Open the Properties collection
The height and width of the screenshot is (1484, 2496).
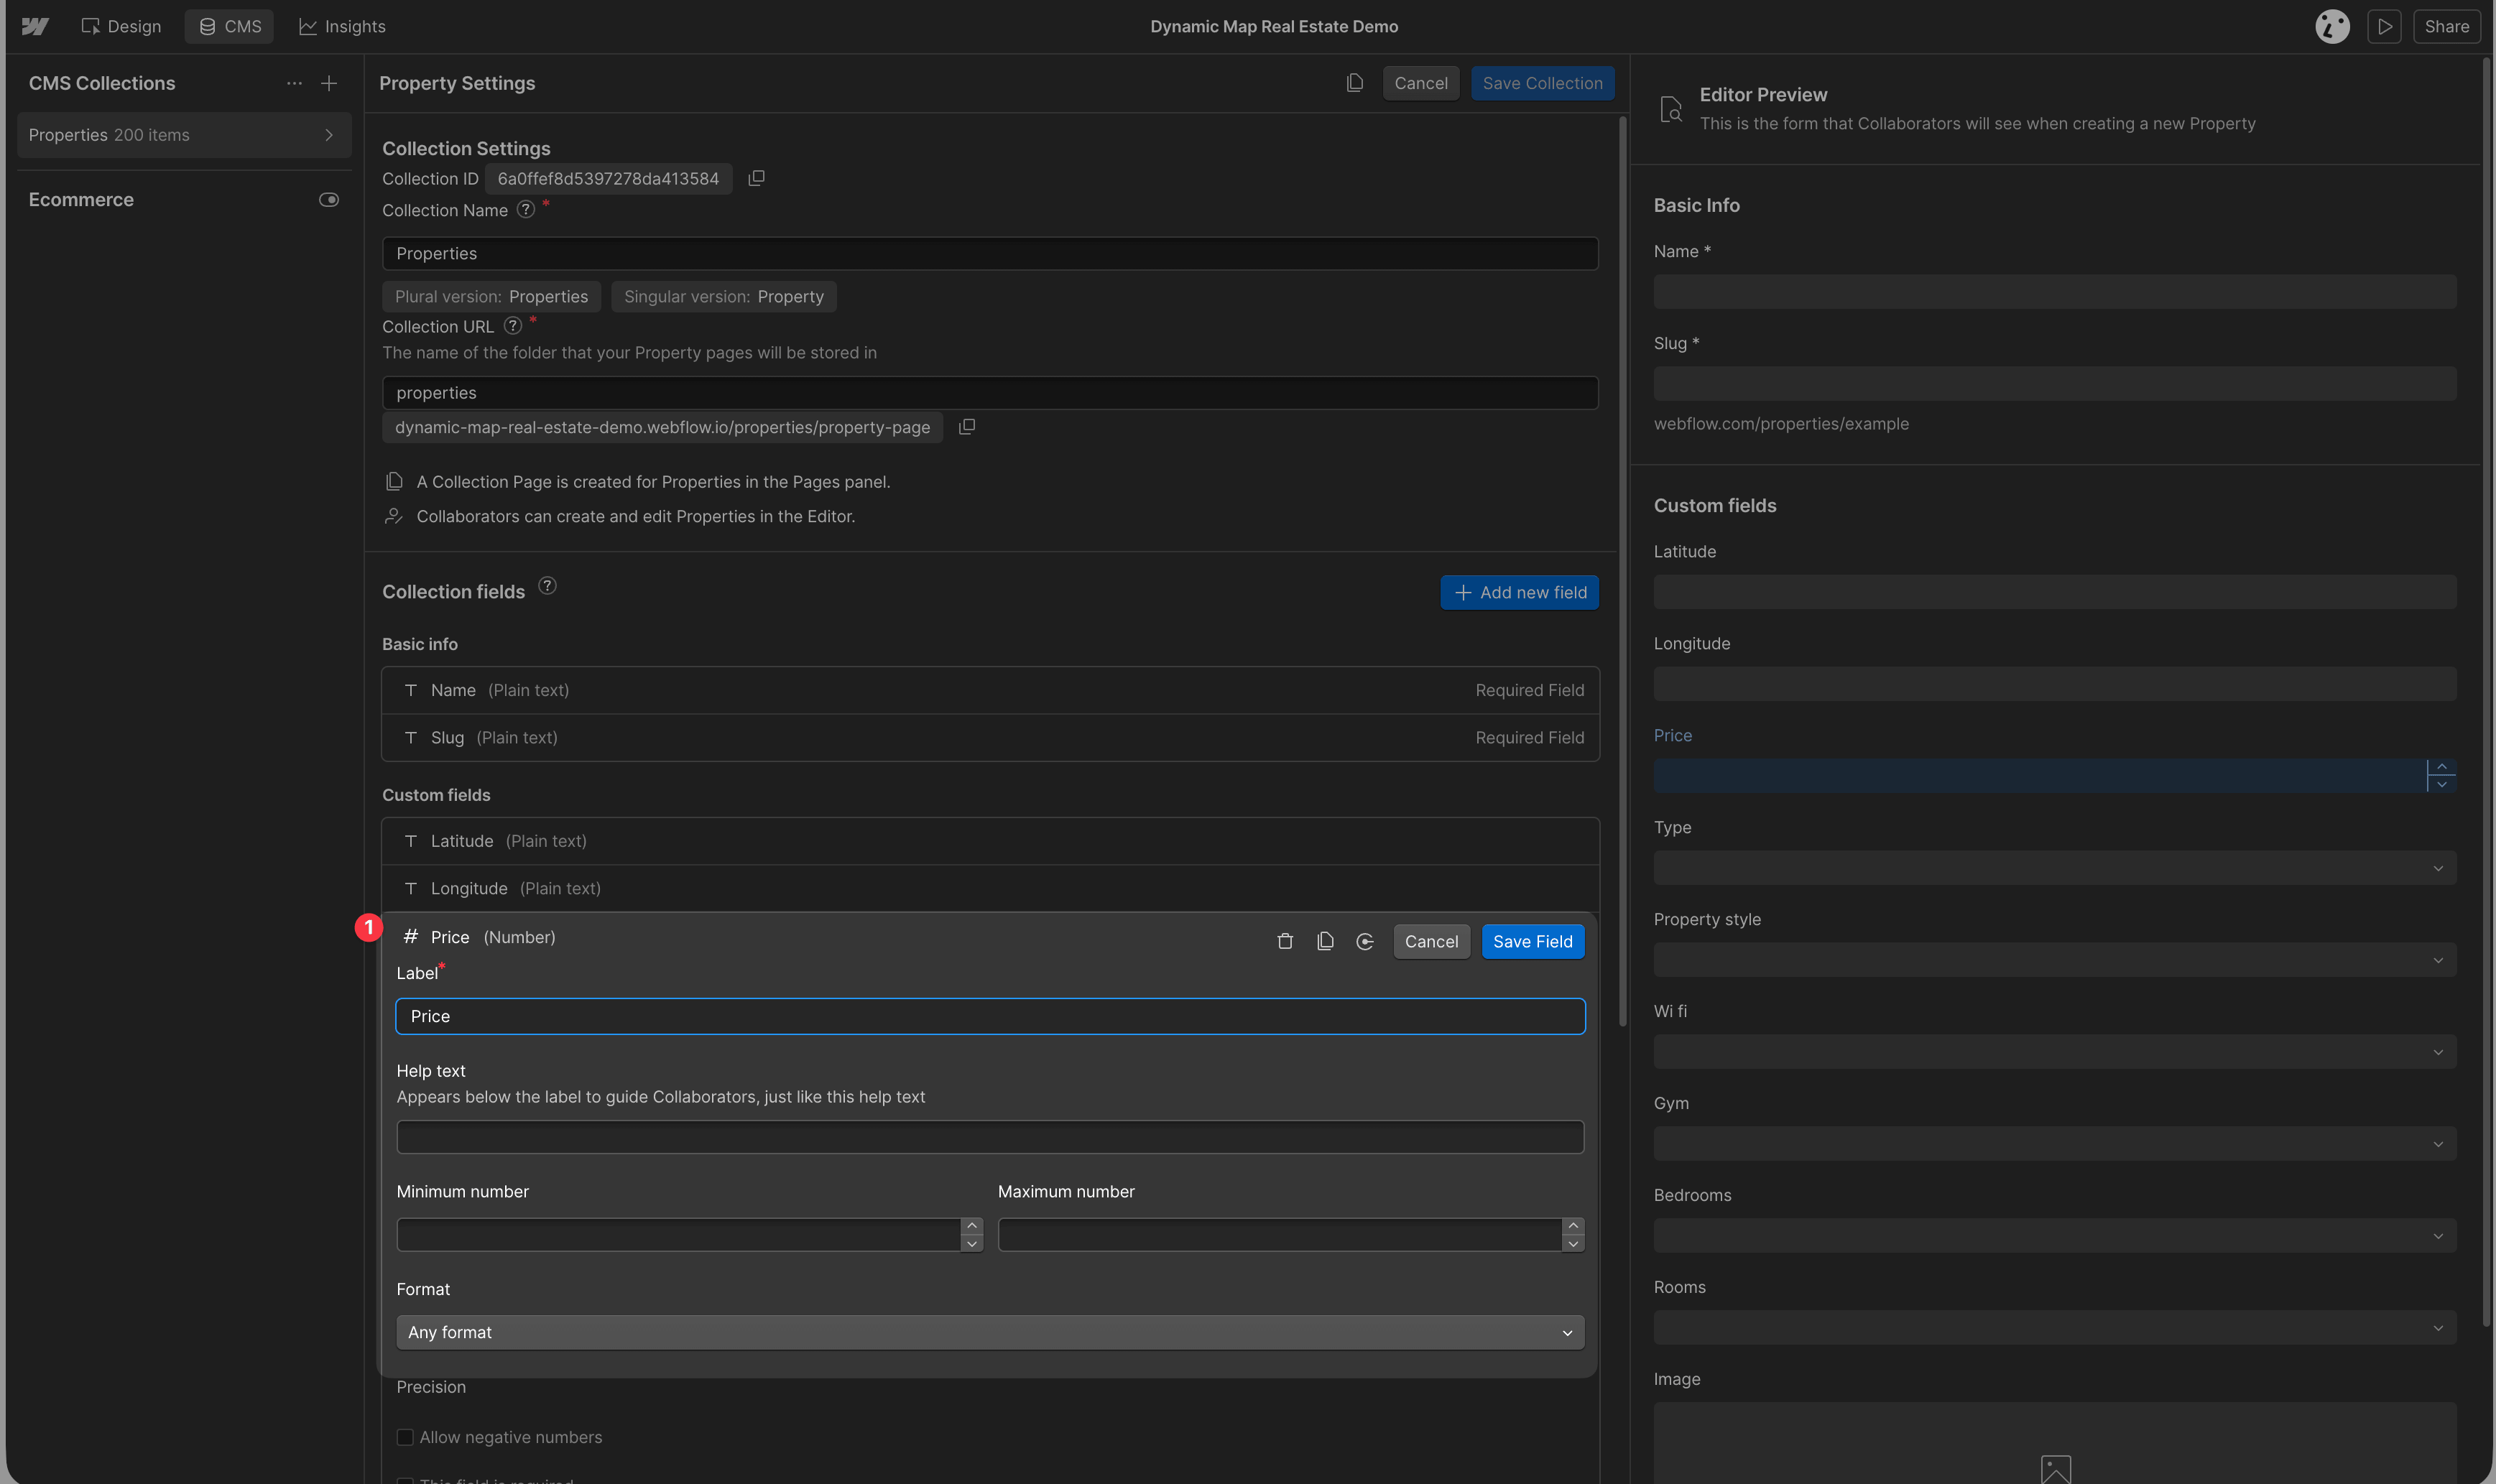pos(184,135)
